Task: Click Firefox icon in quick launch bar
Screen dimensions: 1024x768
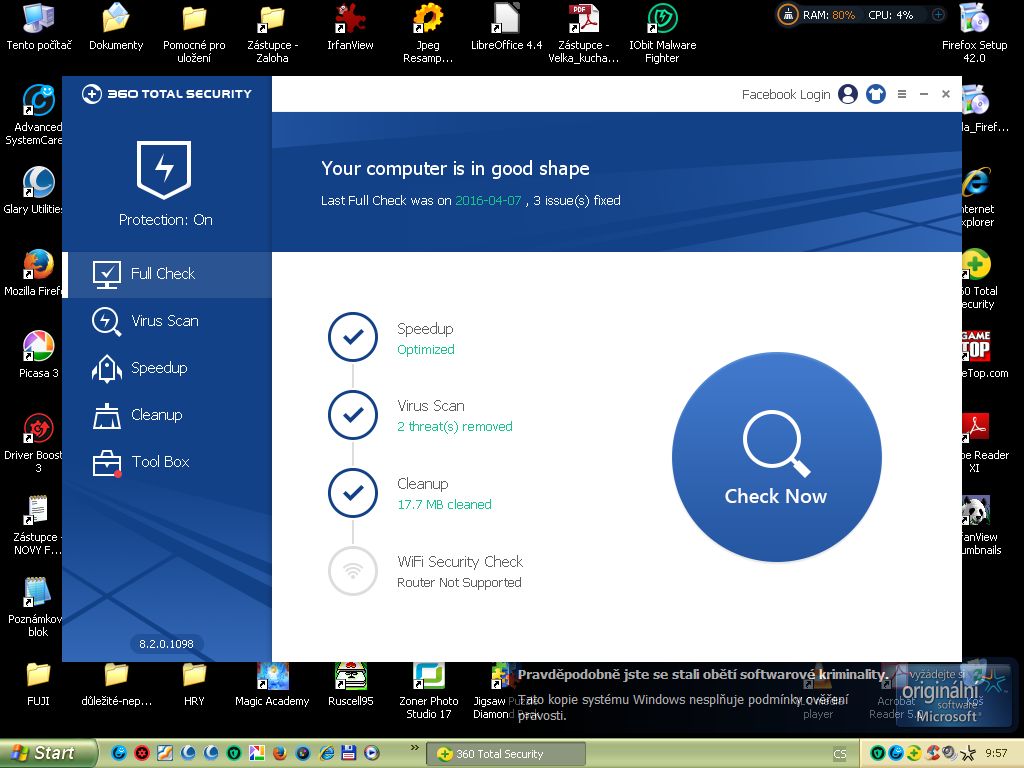Action: [x=280, y=753]
